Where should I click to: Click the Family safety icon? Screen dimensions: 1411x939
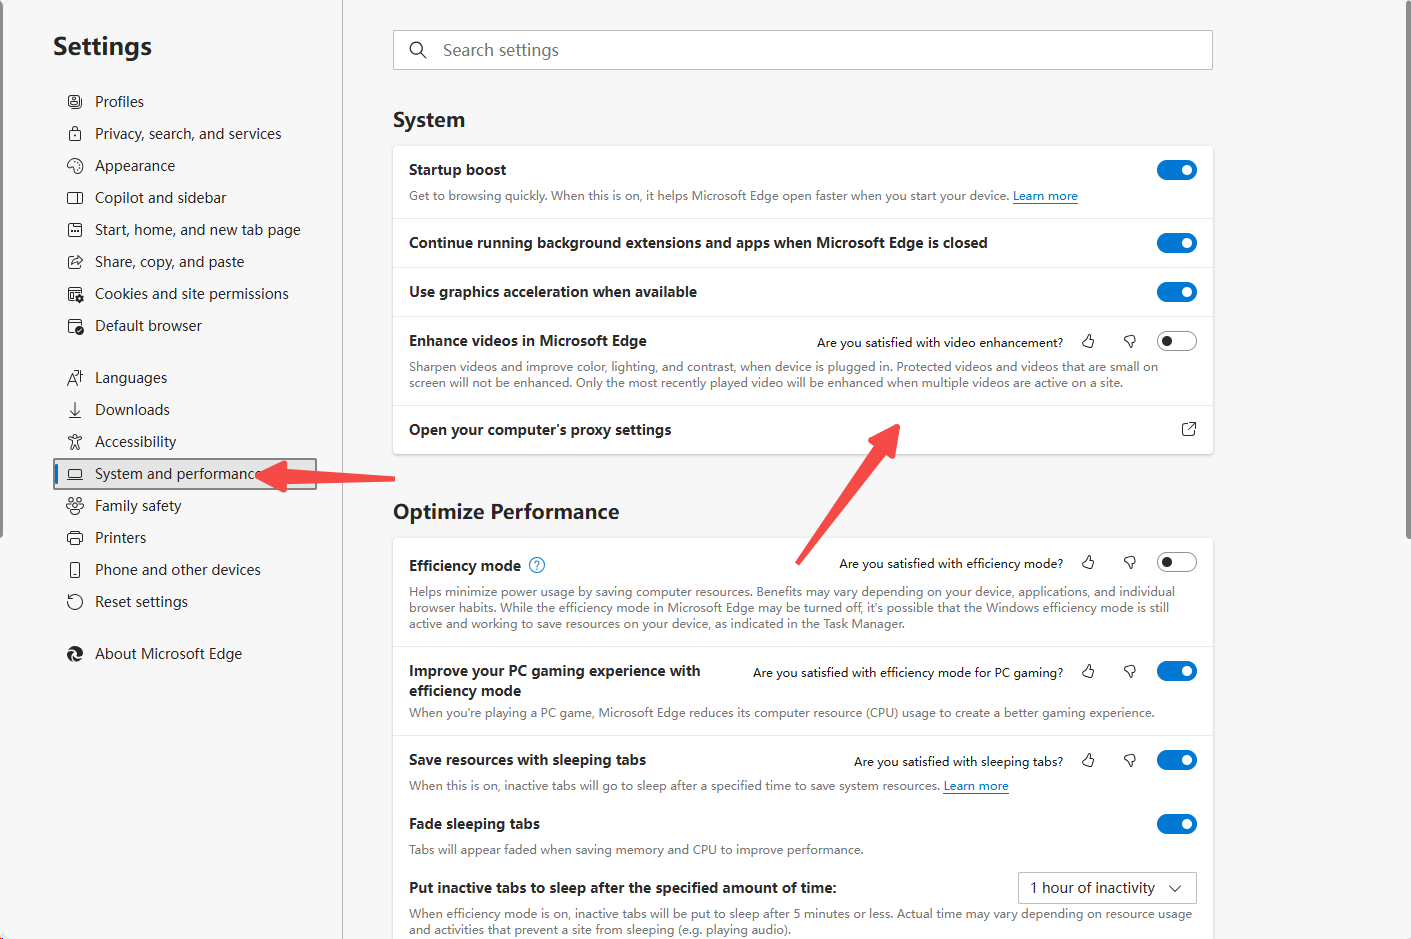point(75,506)
